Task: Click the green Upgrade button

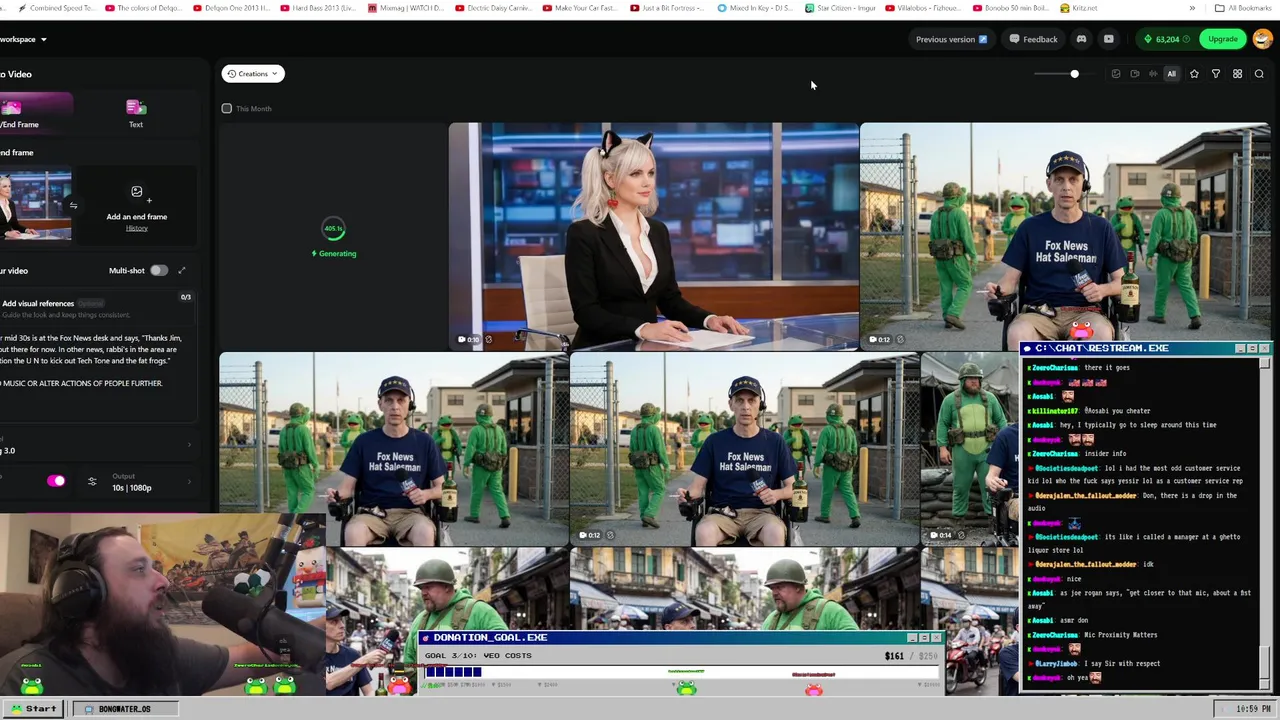Action: [x=1222, y=39]
